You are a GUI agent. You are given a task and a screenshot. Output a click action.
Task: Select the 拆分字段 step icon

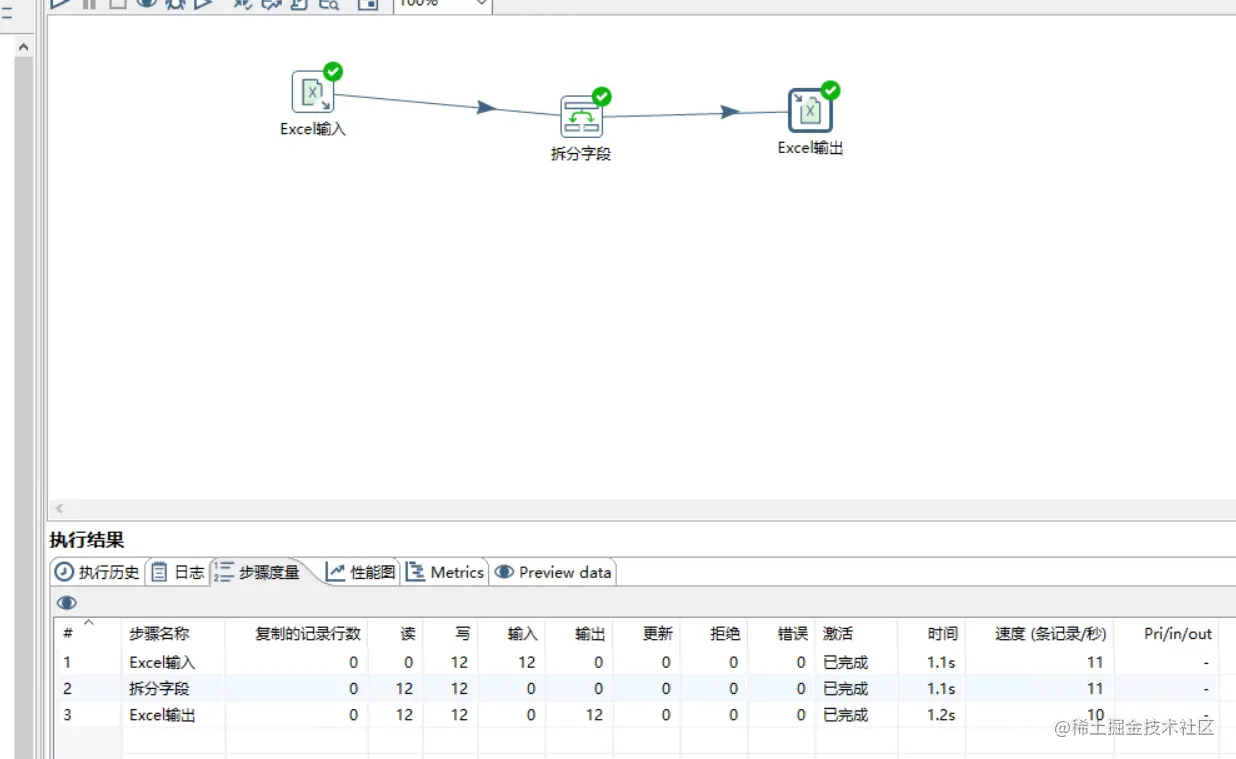point(581,116)
